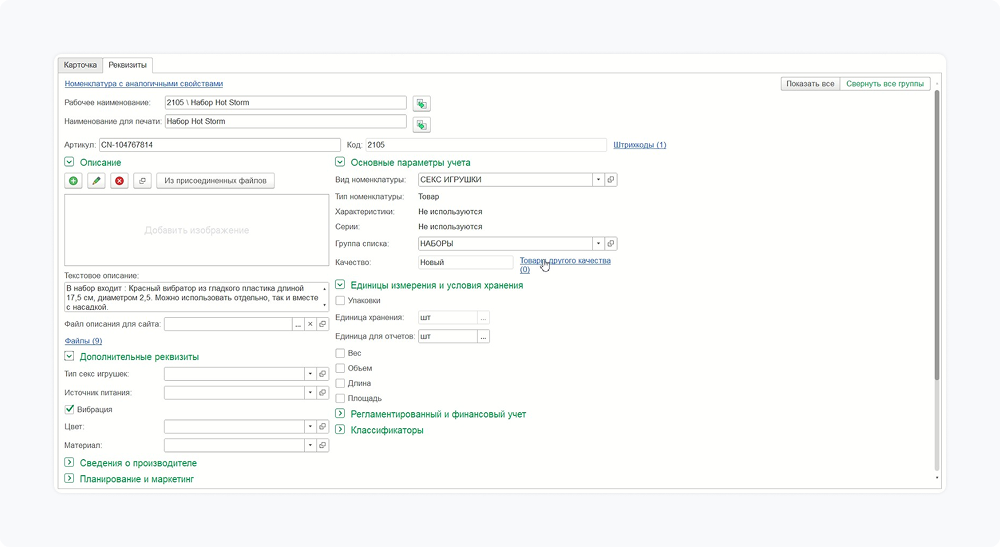The image size is (1000, 547).
Task: Open Номенклатура с аналогичными свойствами link
Action: tap(143, 84)
